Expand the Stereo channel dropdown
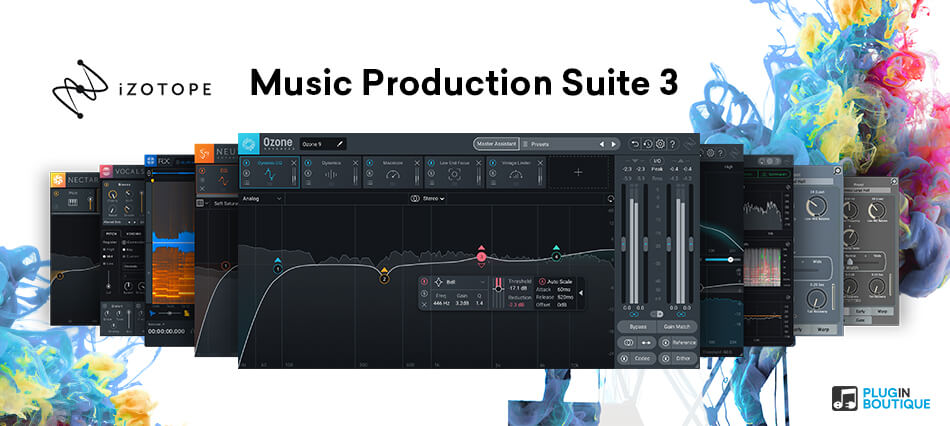The width and height of the screenshot is (950, 426). 427,199
